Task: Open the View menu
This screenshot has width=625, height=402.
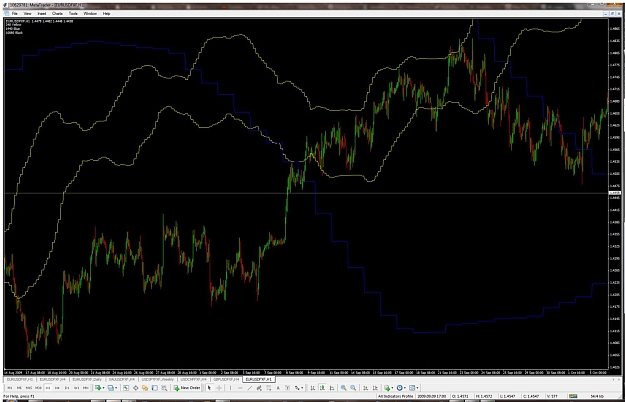Action: 27,14
